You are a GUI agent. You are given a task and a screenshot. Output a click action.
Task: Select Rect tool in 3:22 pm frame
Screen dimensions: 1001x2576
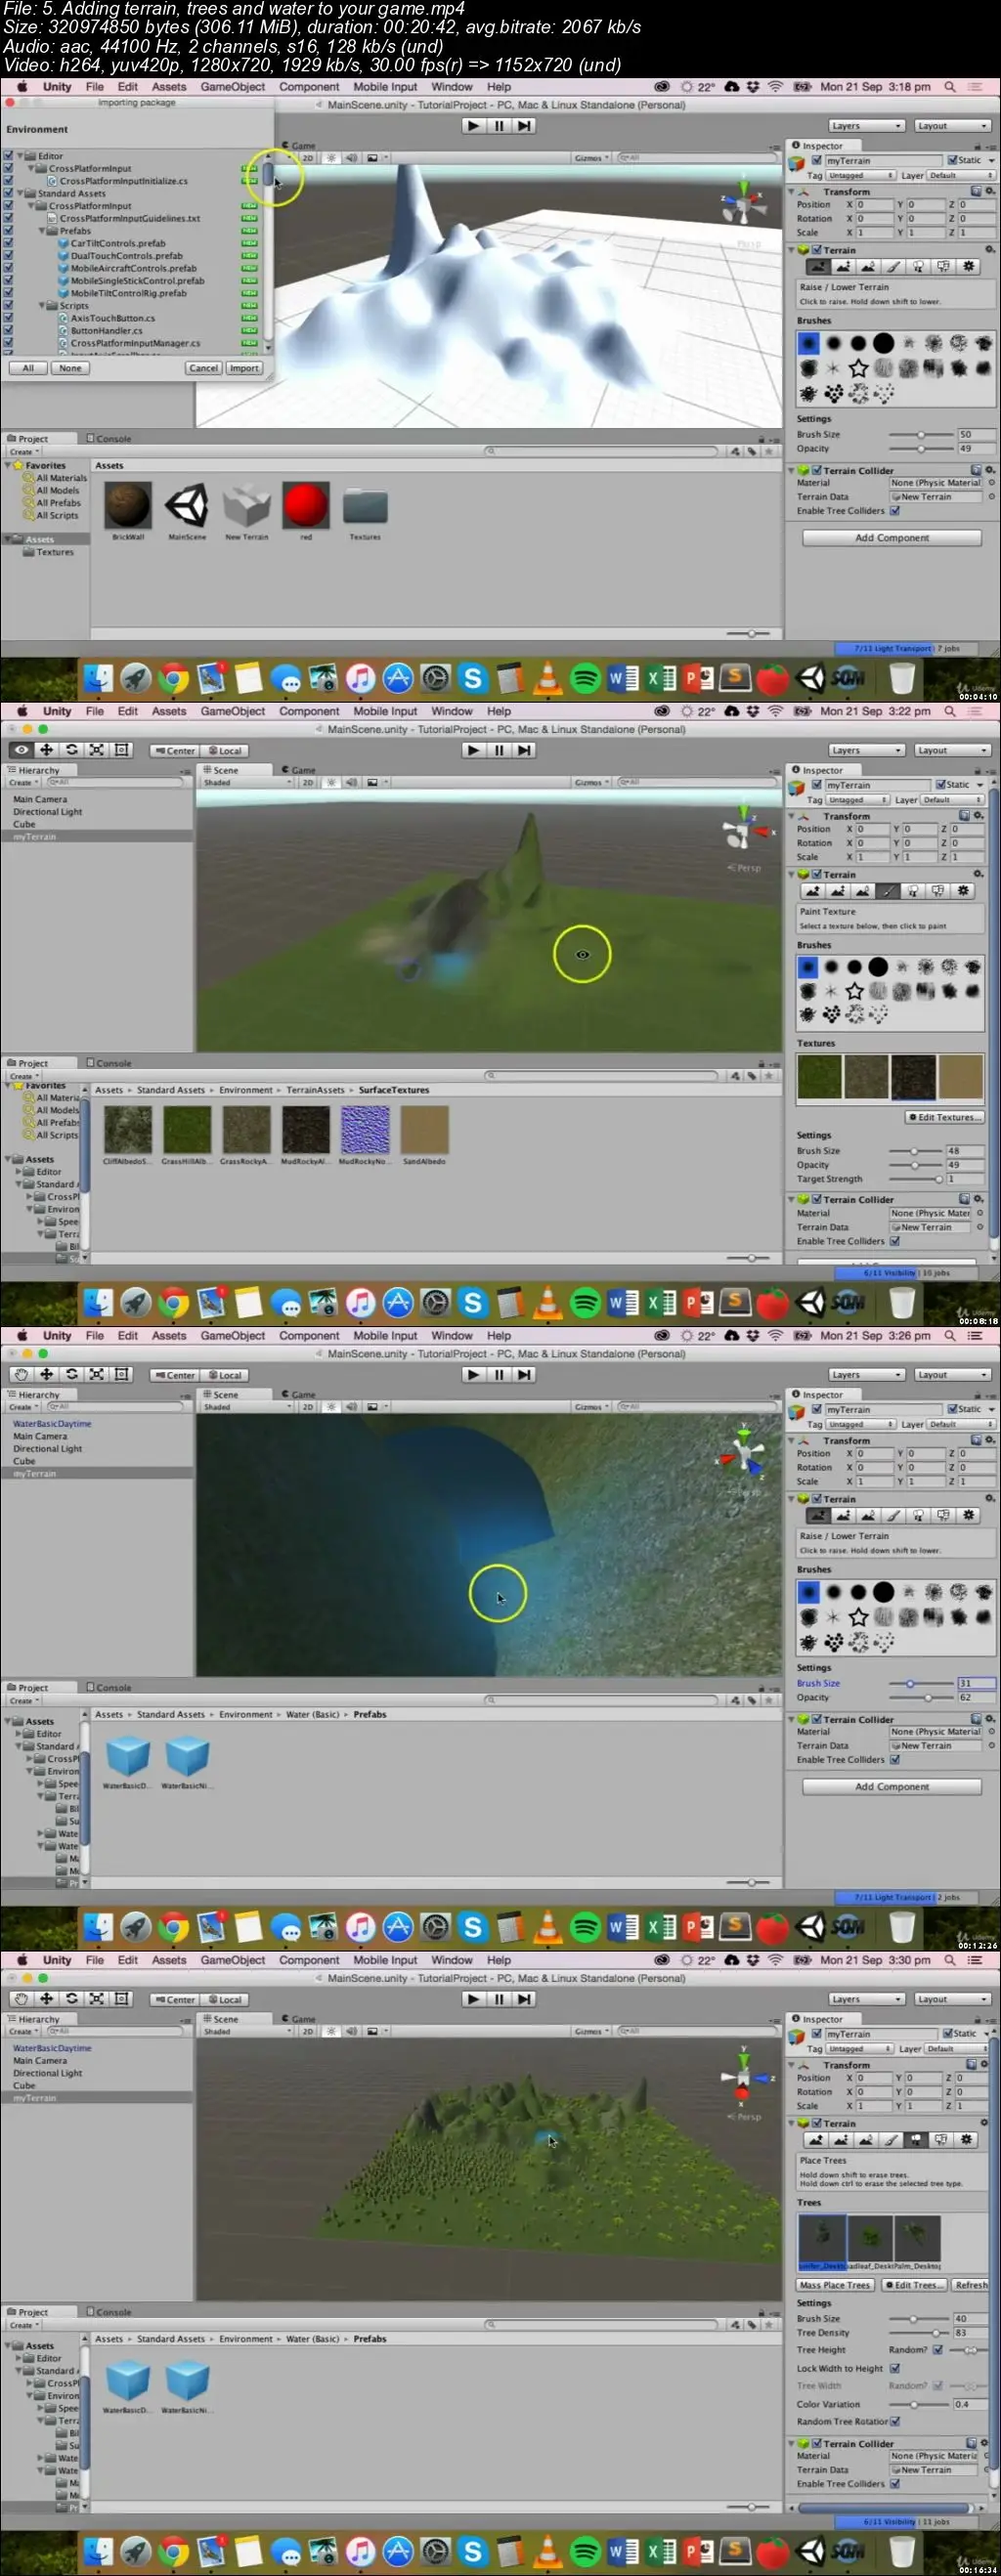[x=121, y=749]
